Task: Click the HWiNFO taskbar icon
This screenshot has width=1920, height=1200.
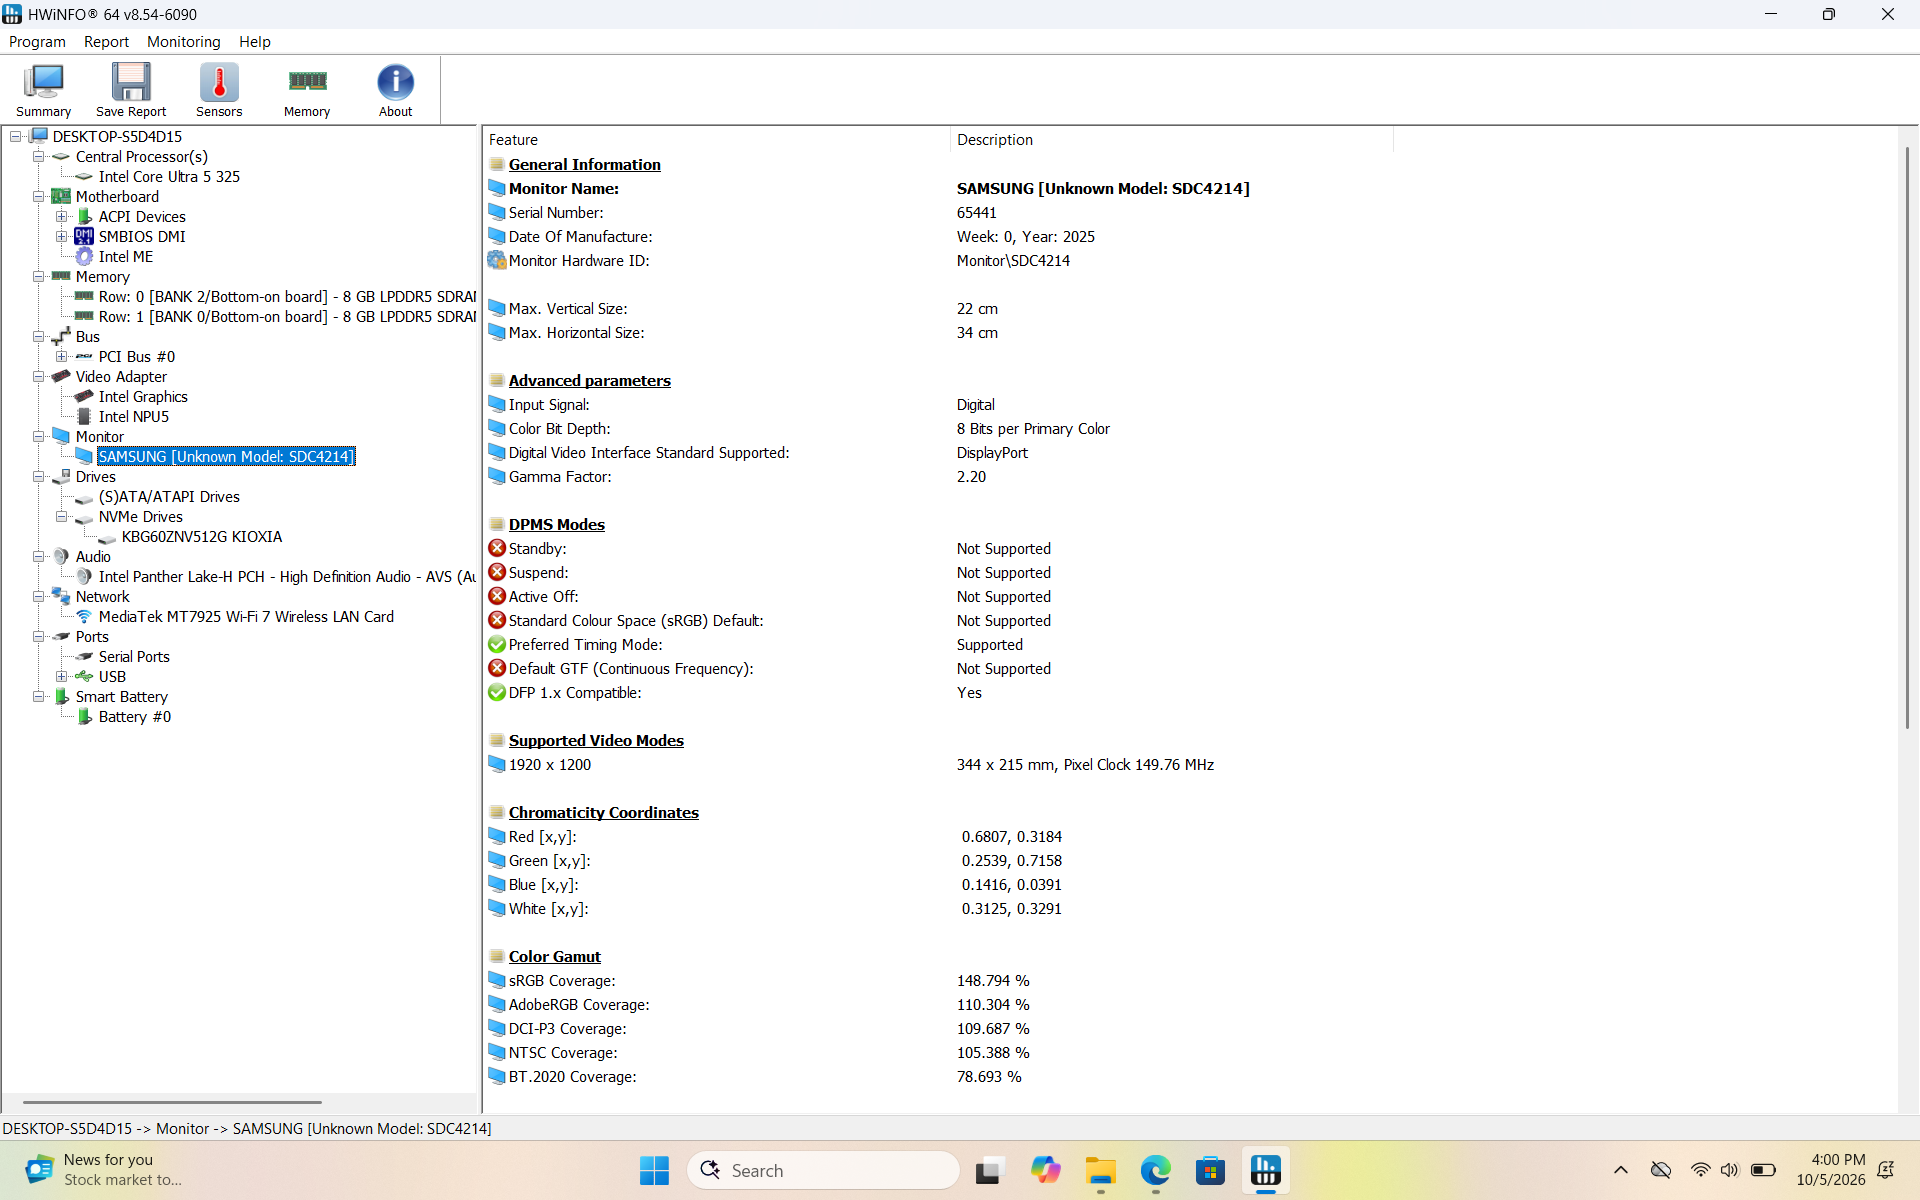Action: [1265, 1170]
